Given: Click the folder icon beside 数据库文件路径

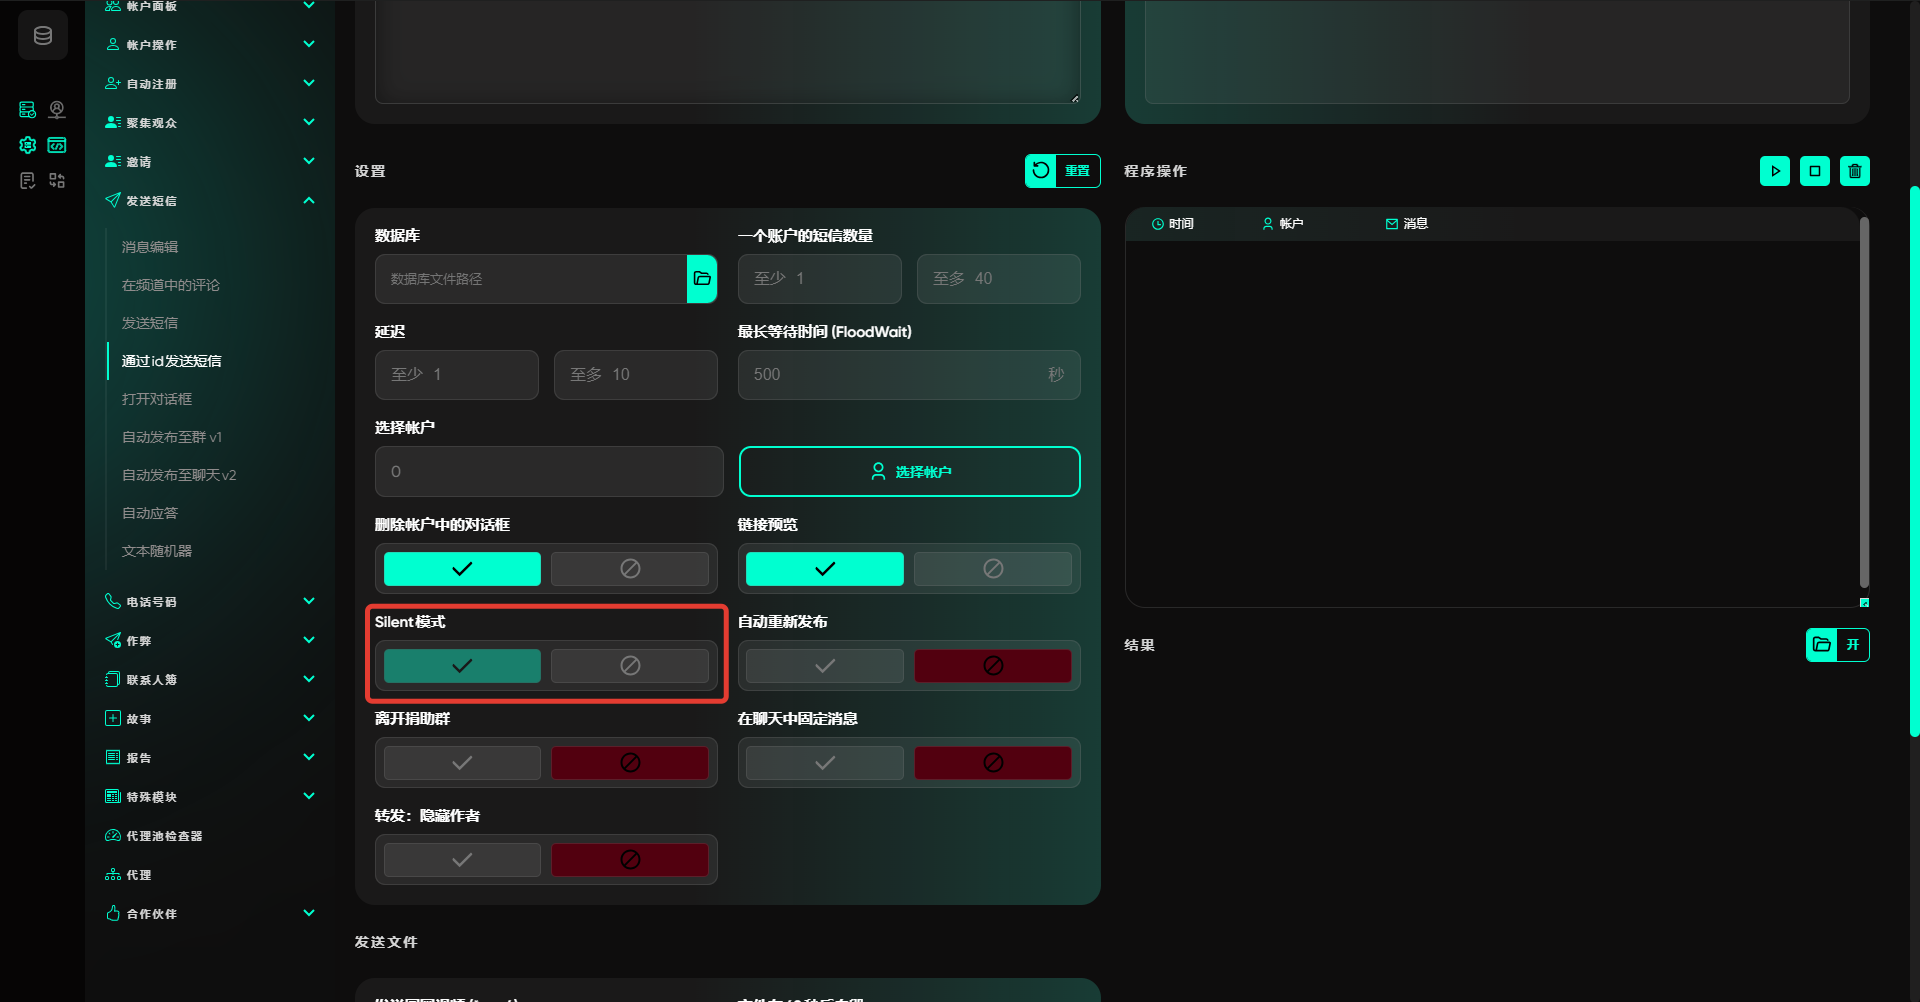Looking at the screenshot, I should (702, 279).
